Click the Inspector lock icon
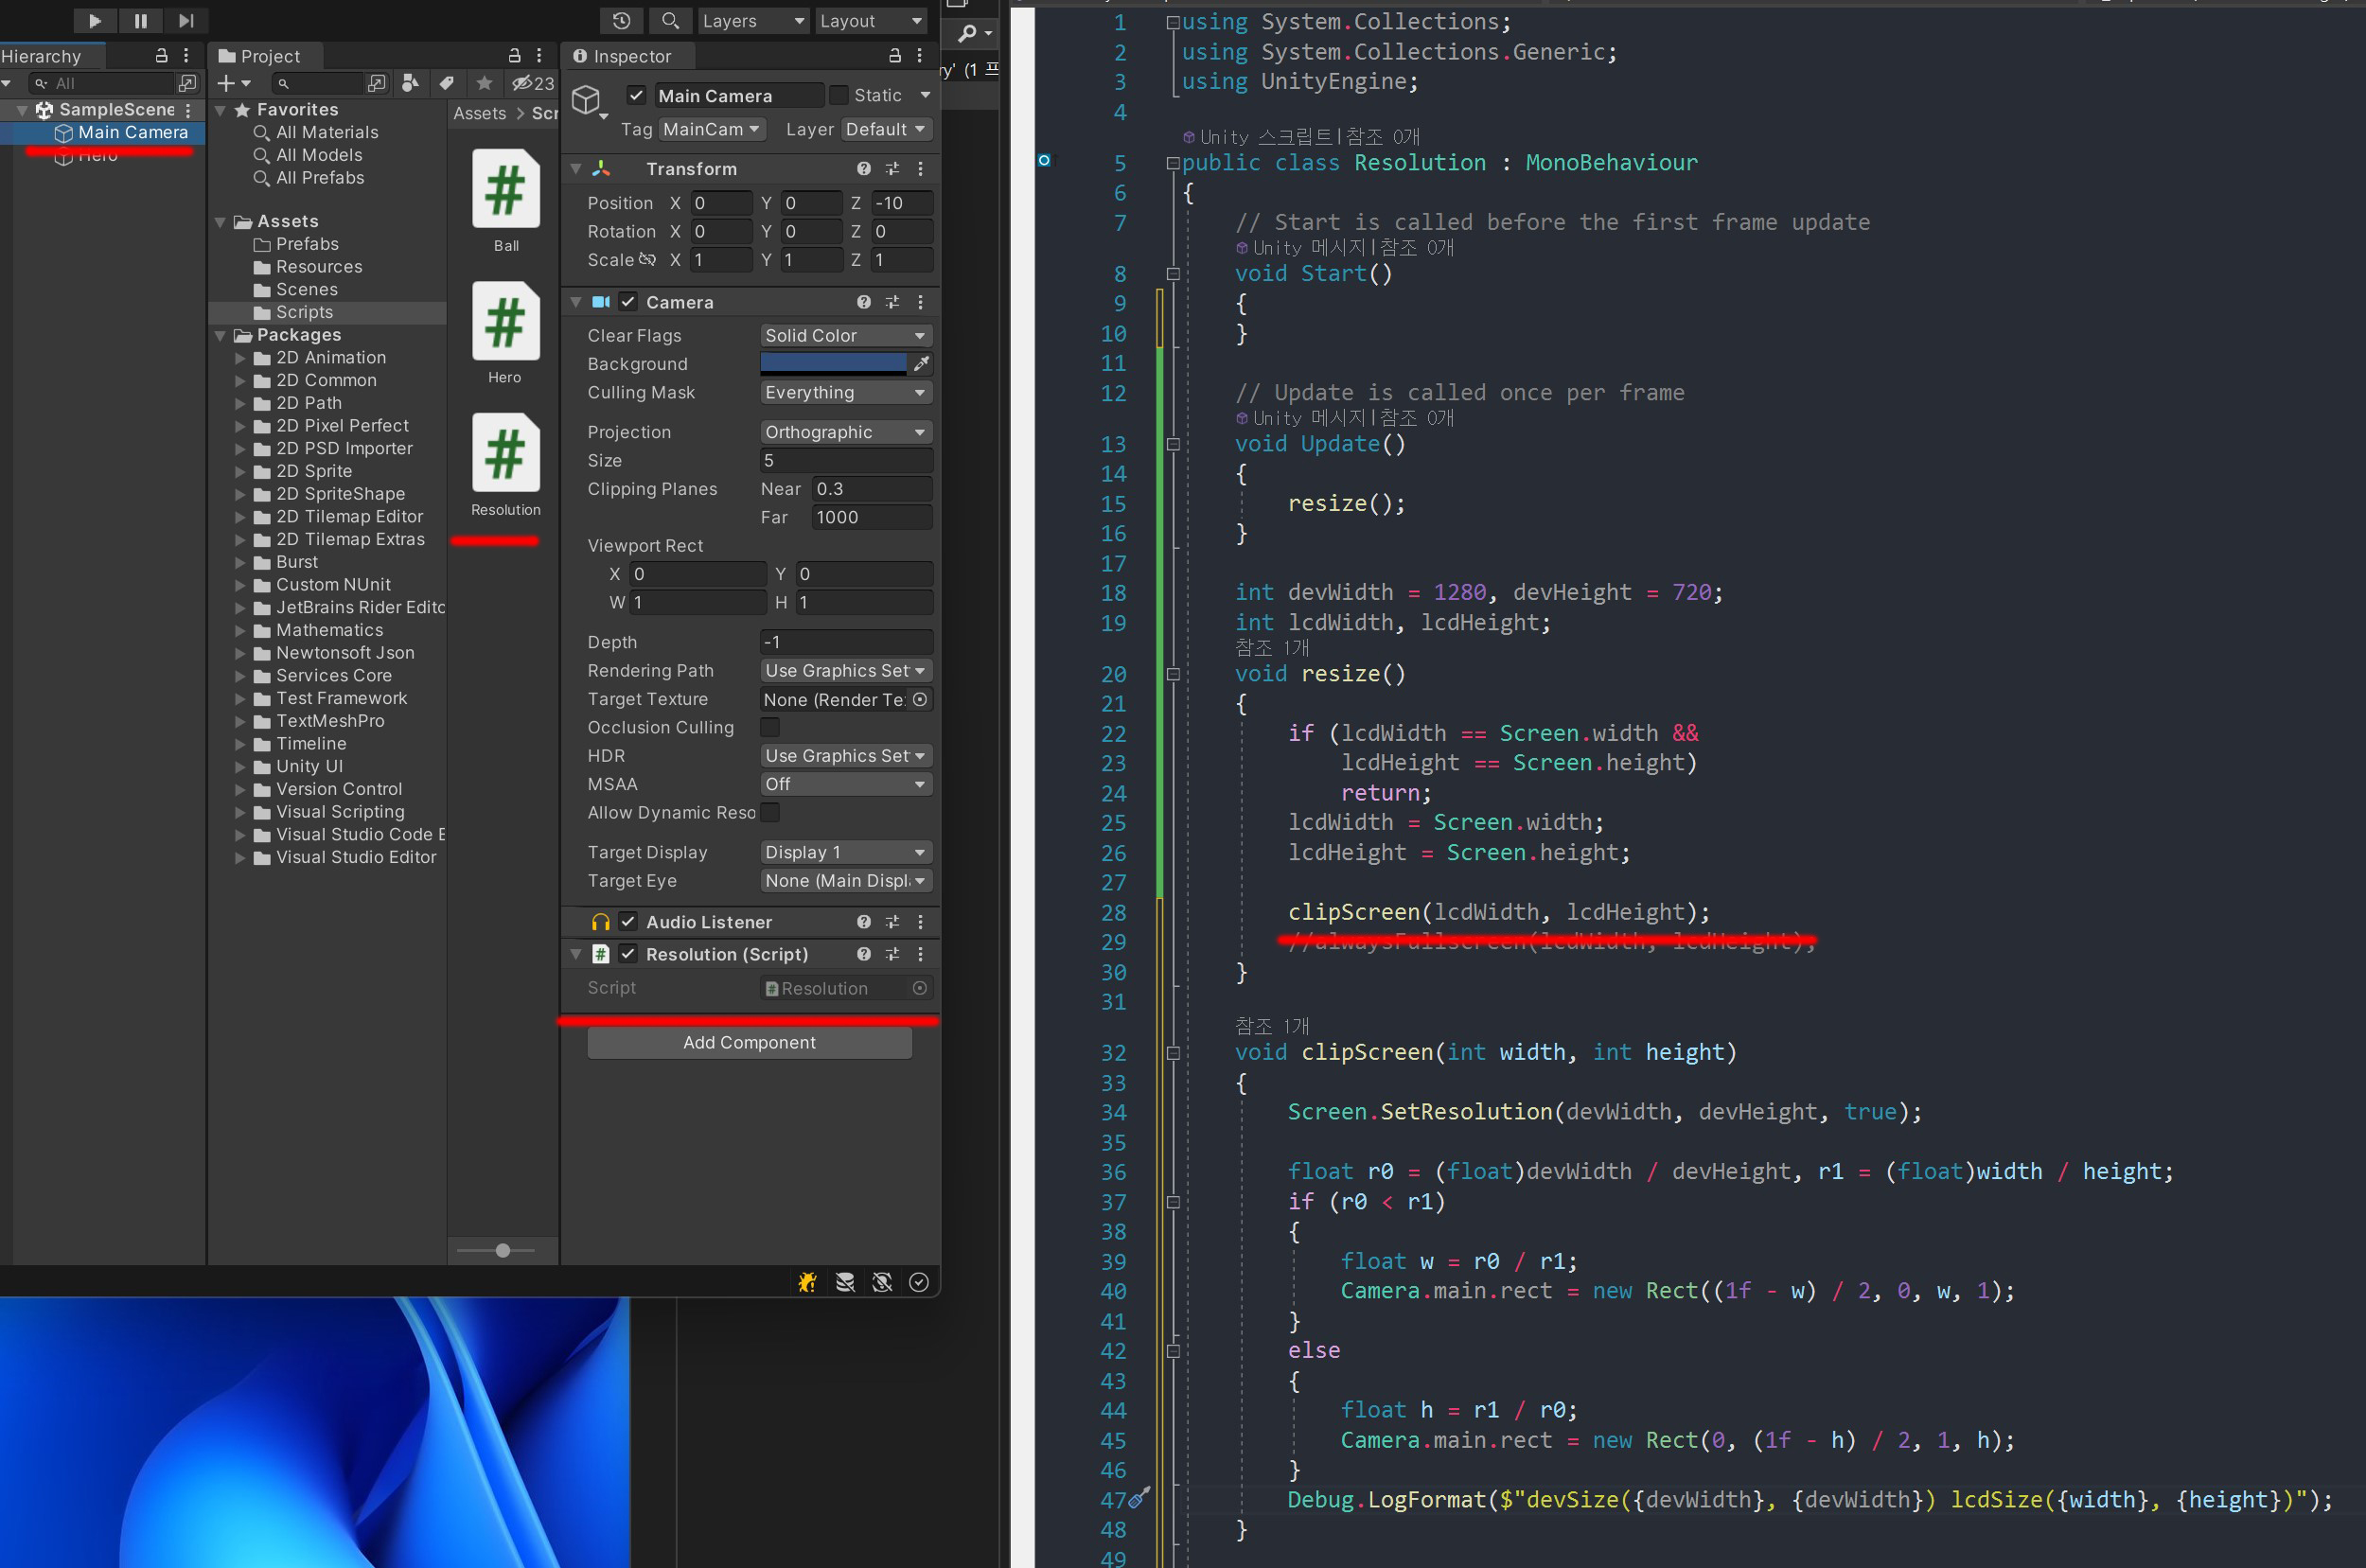This screenshot has width=2366, height=1568. click(x=894, y=56)
